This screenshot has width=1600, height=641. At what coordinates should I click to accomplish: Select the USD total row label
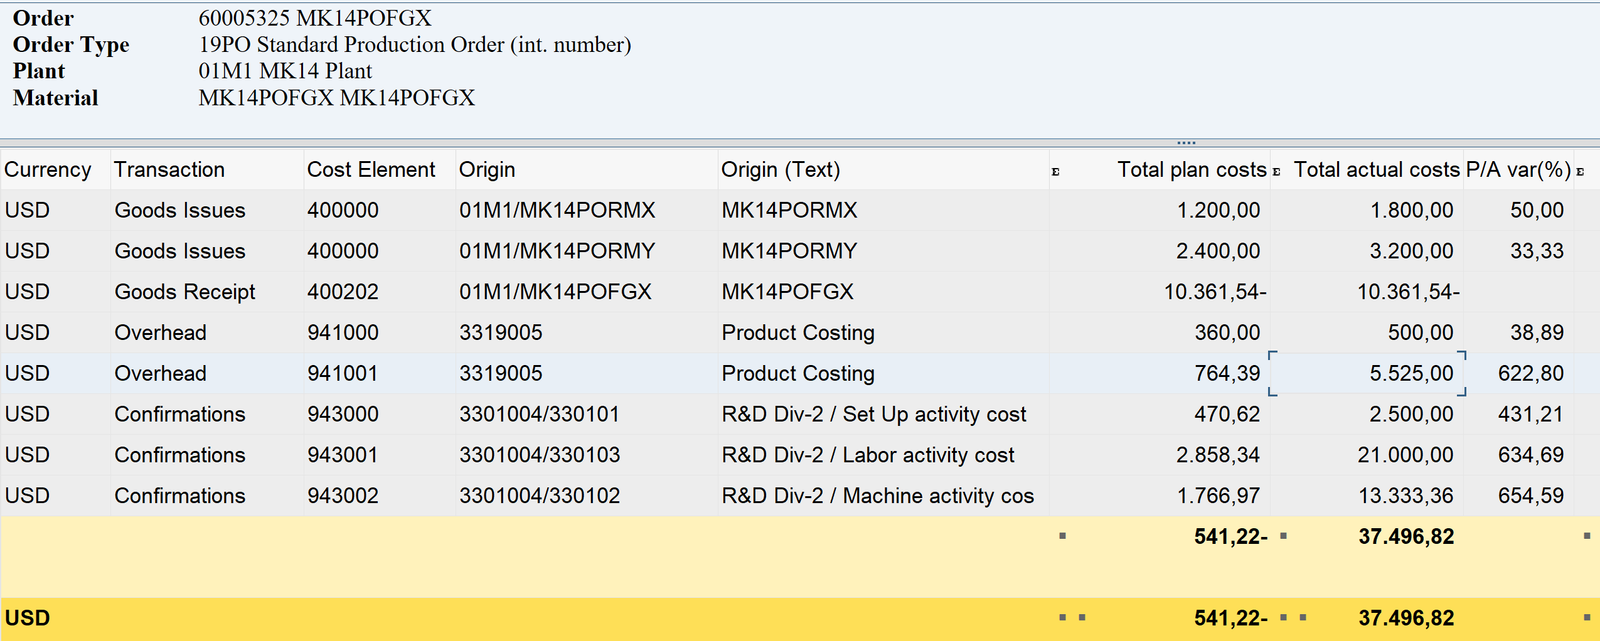[x=28, y=618]
